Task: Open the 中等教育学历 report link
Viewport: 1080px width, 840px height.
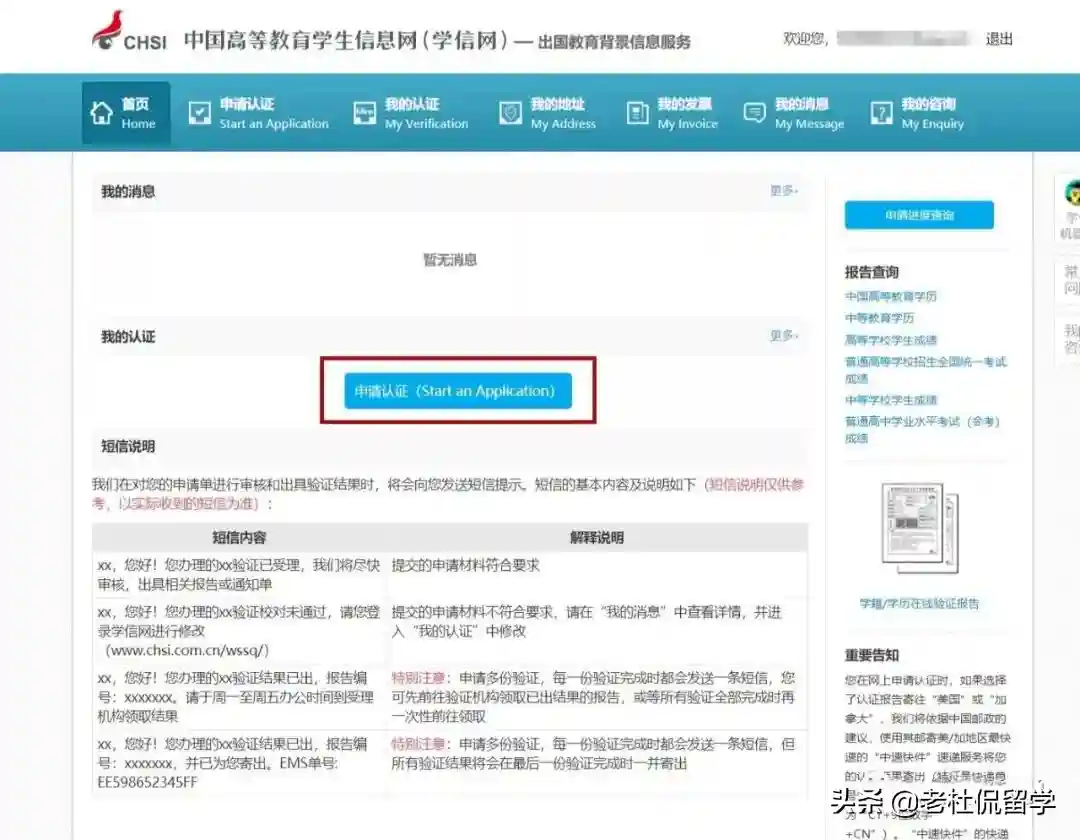Action: (x=879, y=318)
